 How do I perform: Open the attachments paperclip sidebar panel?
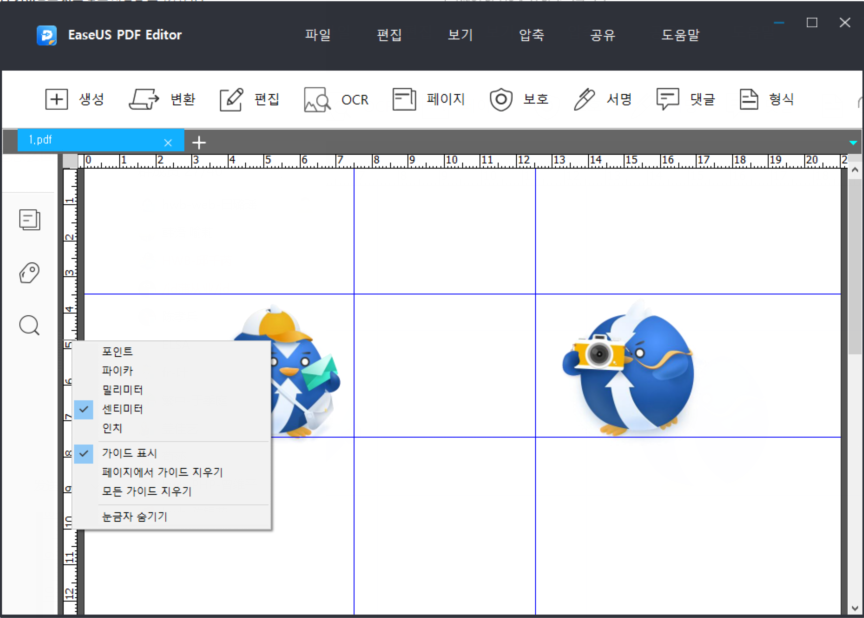[x=30, y=273]
